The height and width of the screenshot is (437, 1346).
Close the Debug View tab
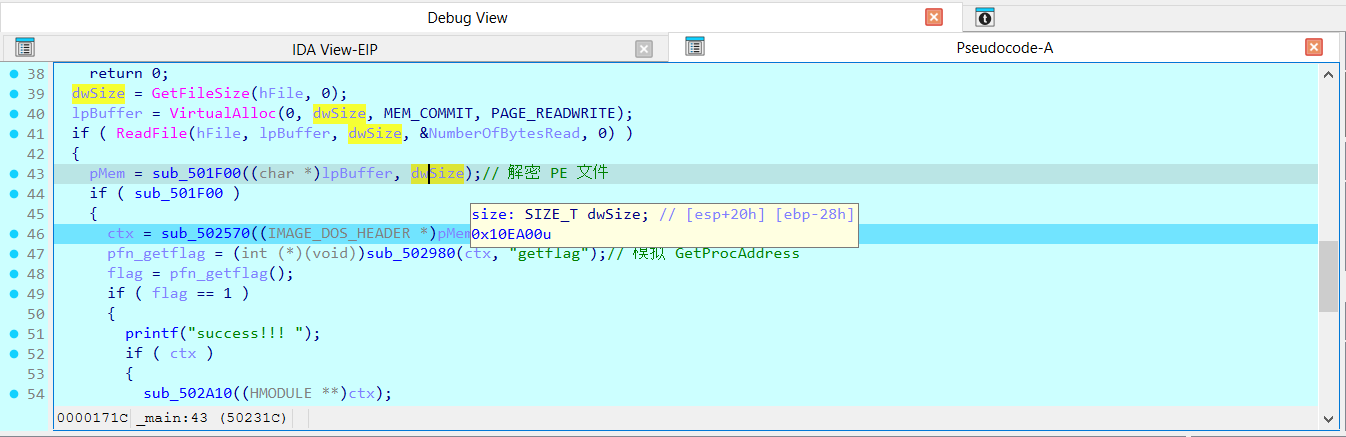point(934,17)
